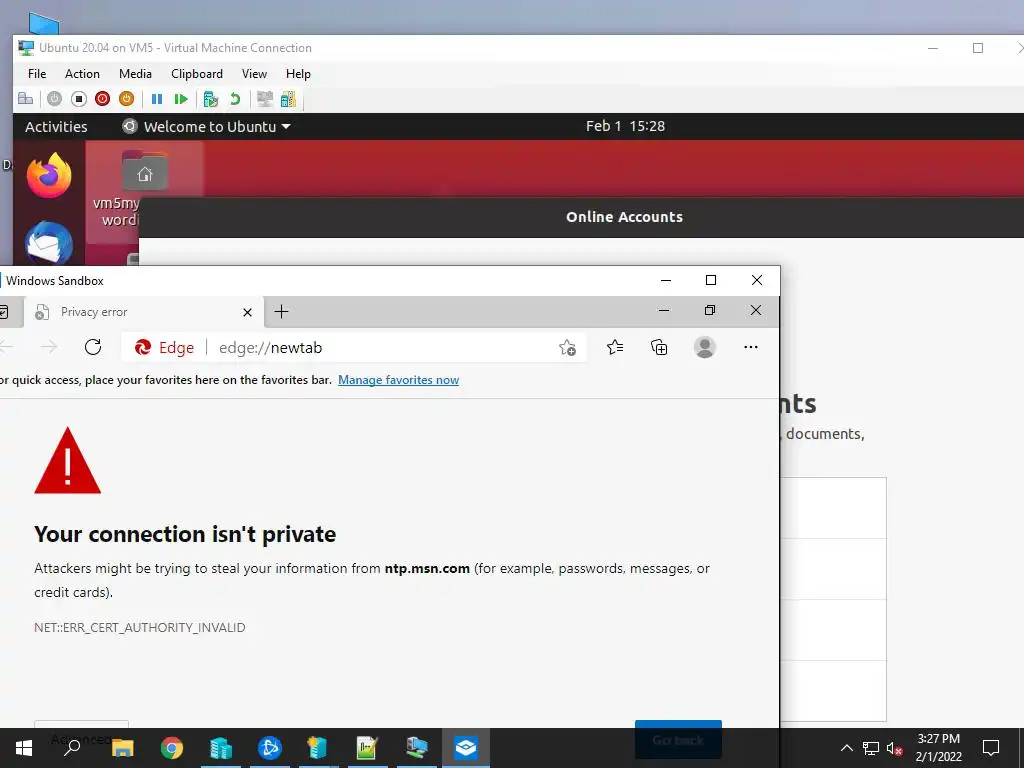This screenshot has width=1024, height=768.
Task: Click the last icon in the VM toolbar
Action: pos(288,99)
